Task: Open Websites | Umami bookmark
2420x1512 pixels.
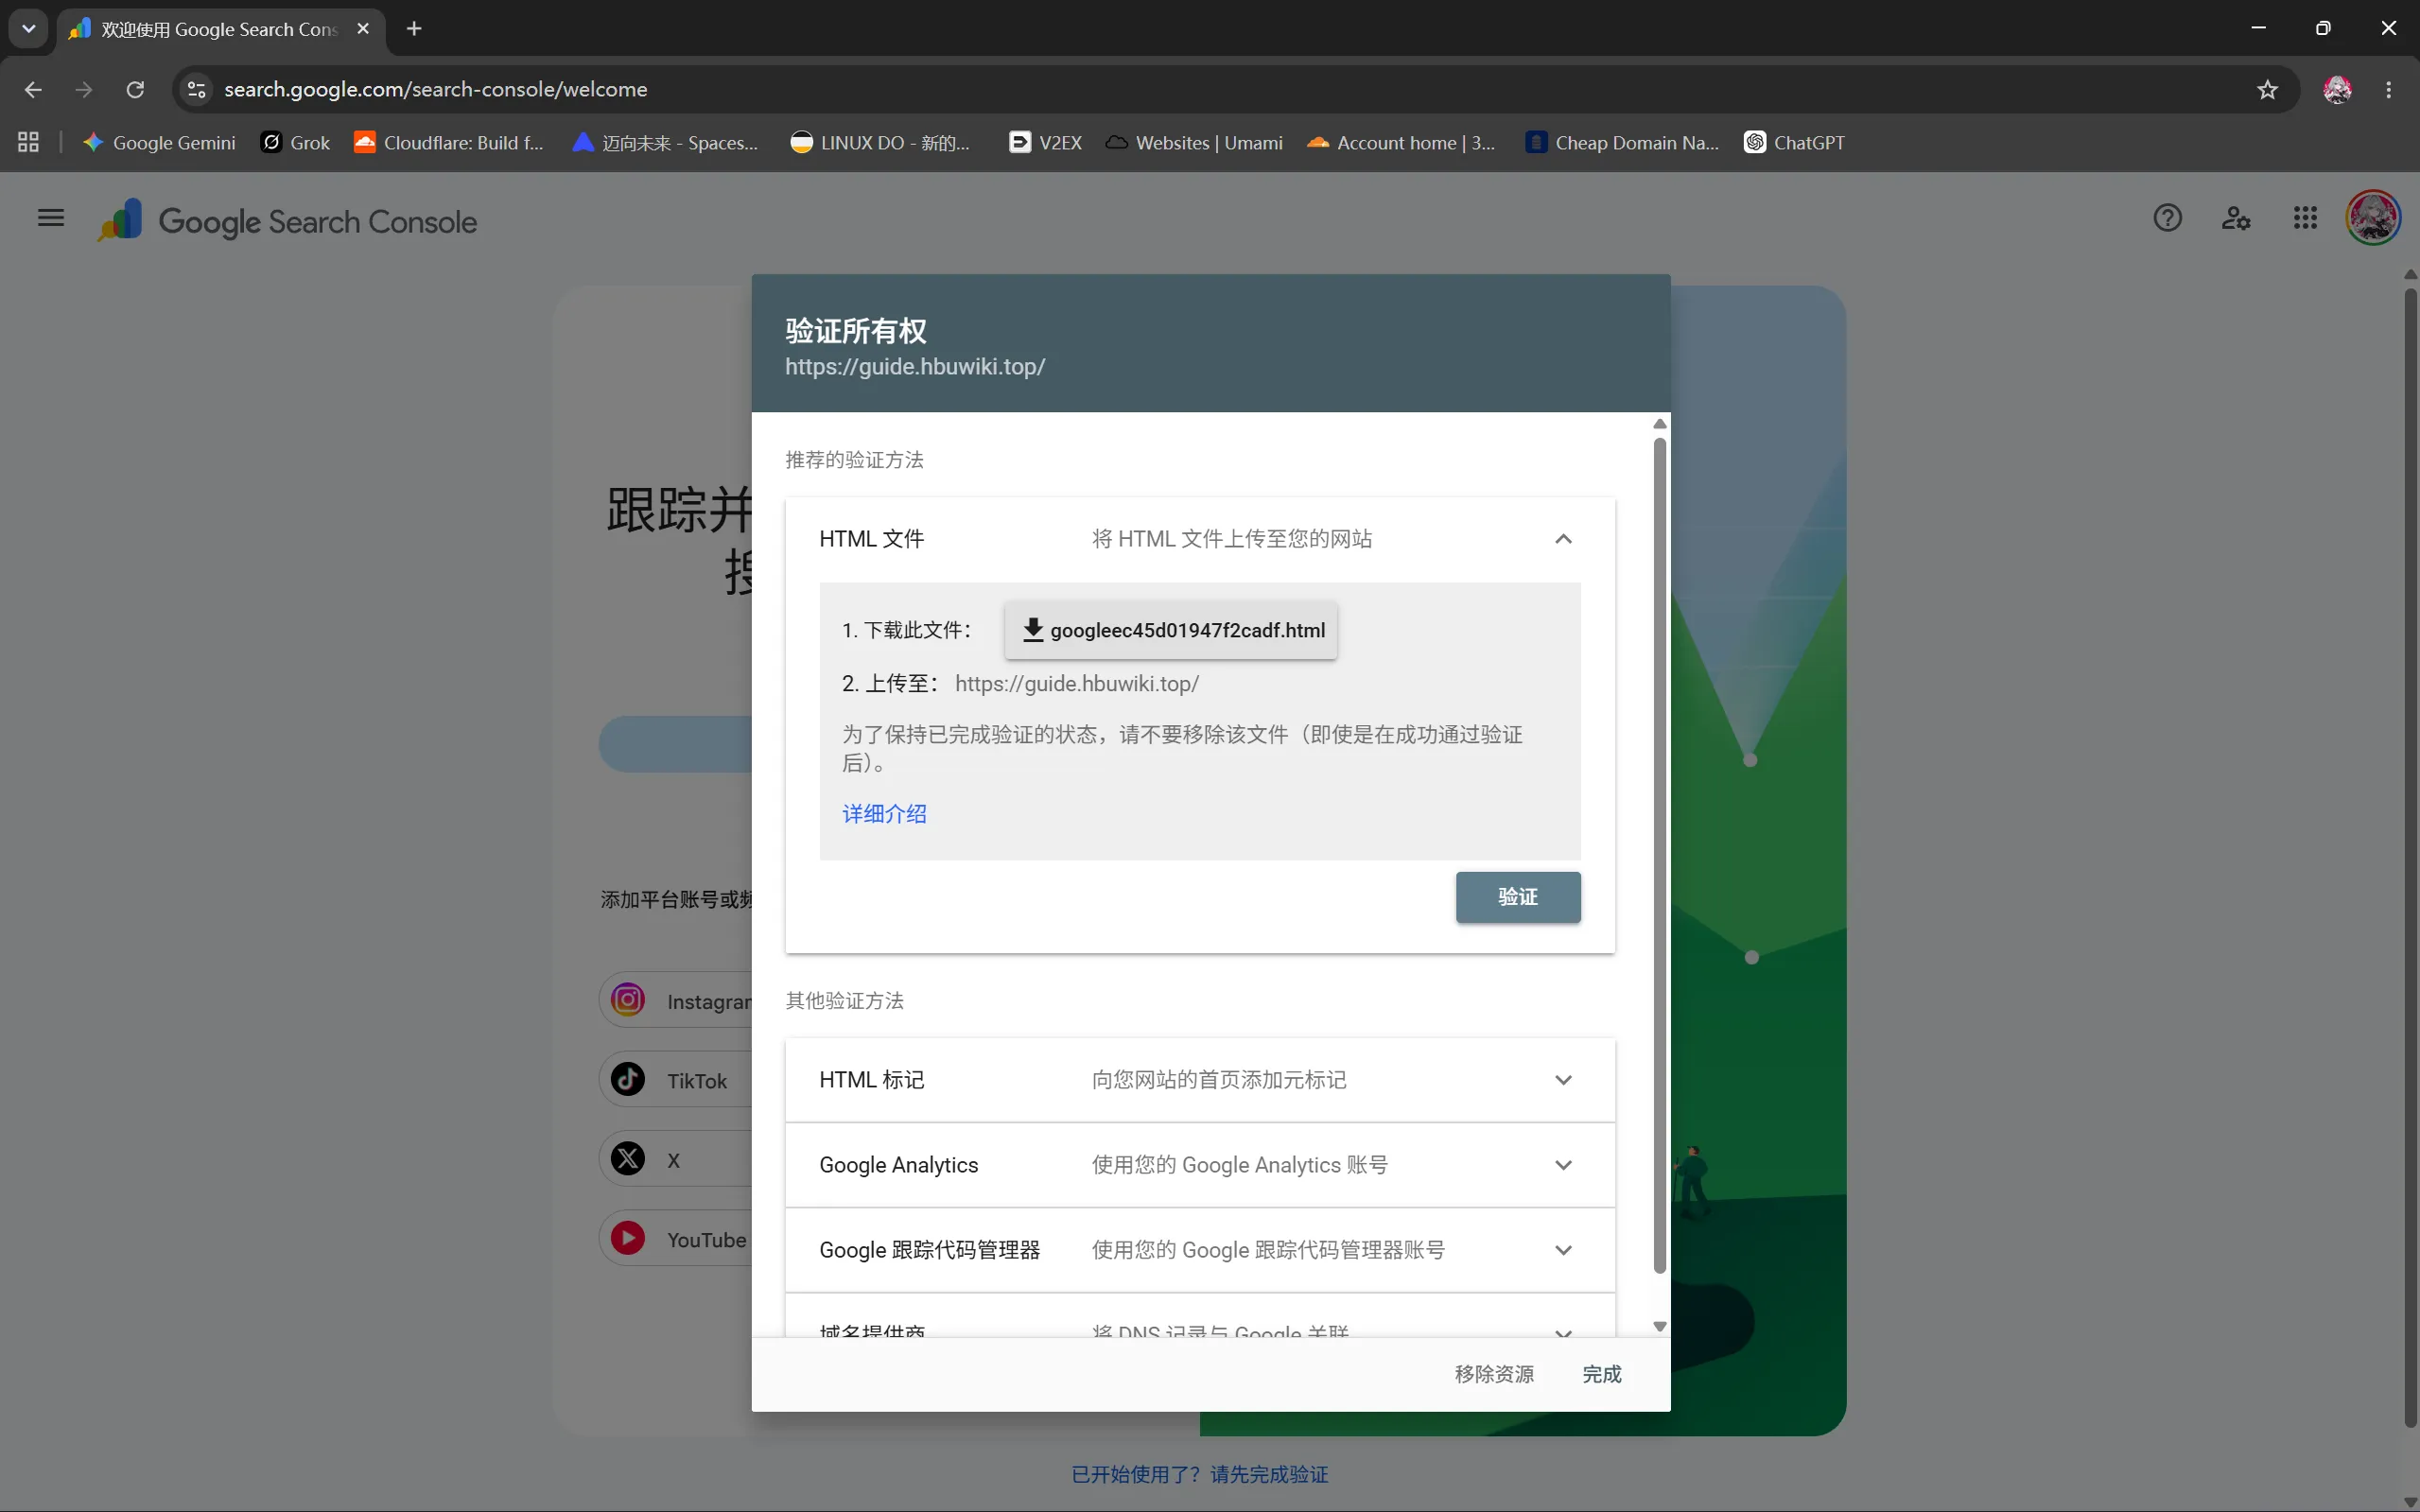Action: tap(1194, 142)
